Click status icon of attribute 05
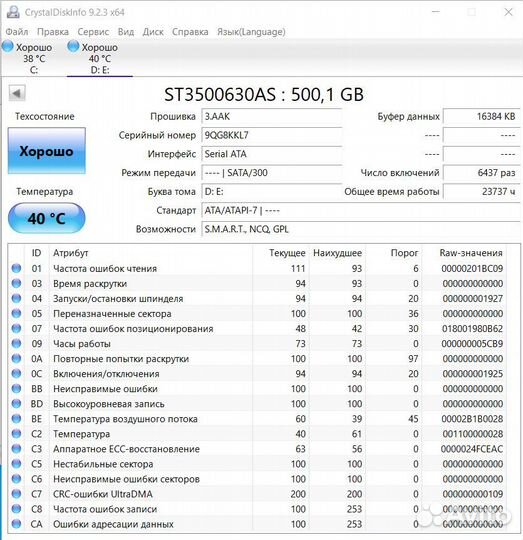Image resolution: width=523 pixels, height=540 pixels. tap(16, 313)
